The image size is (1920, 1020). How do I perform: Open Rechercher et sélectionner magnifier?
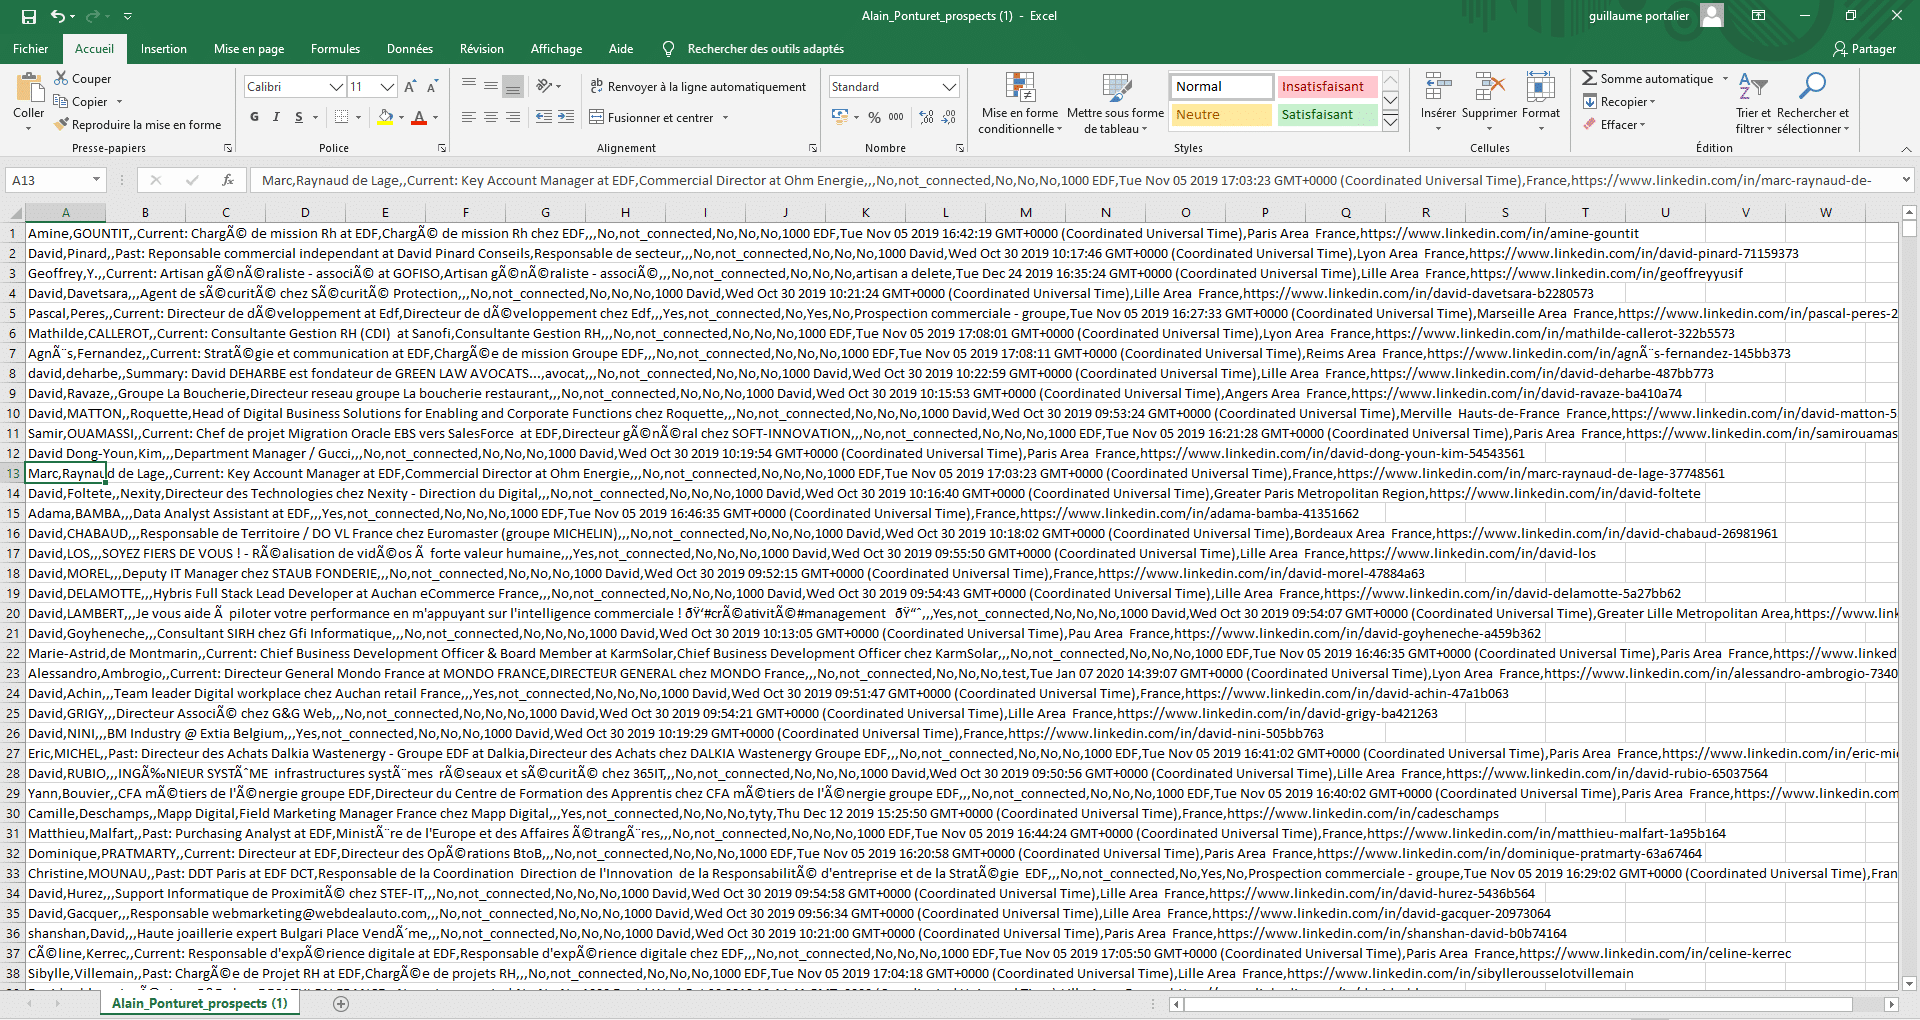click(x=1812, y=87)
